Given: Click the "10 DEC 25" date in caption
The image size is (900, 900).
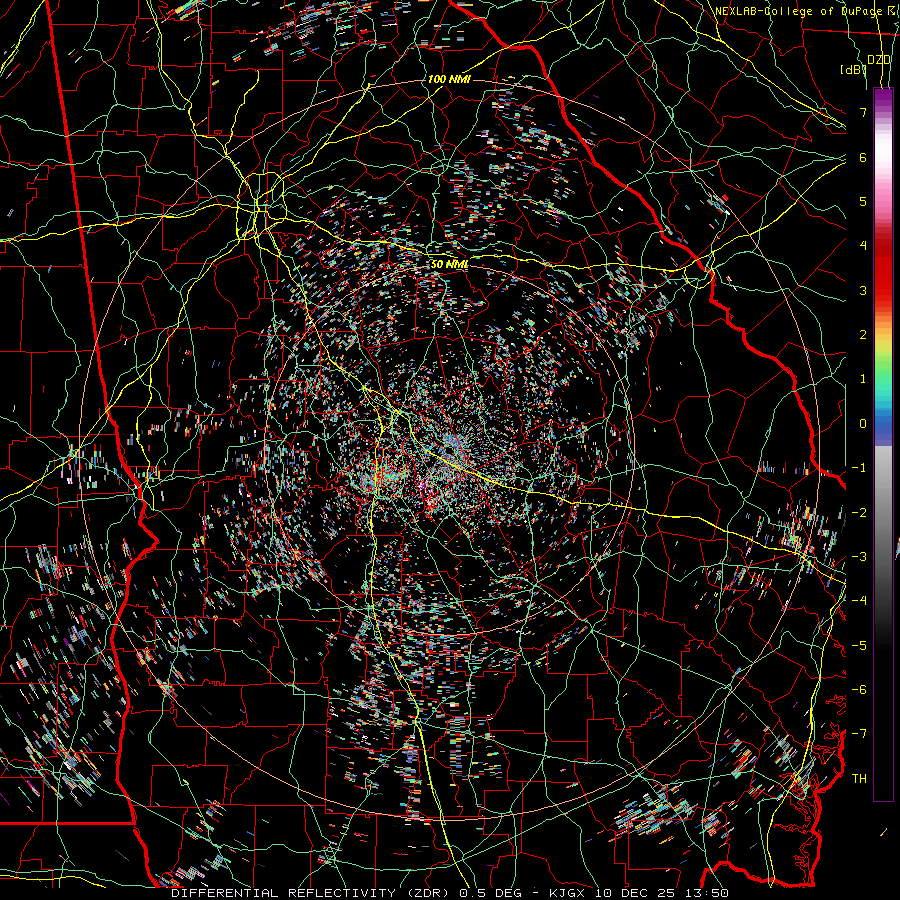Looking at the screenshot, I should click(x=634, y=893).
